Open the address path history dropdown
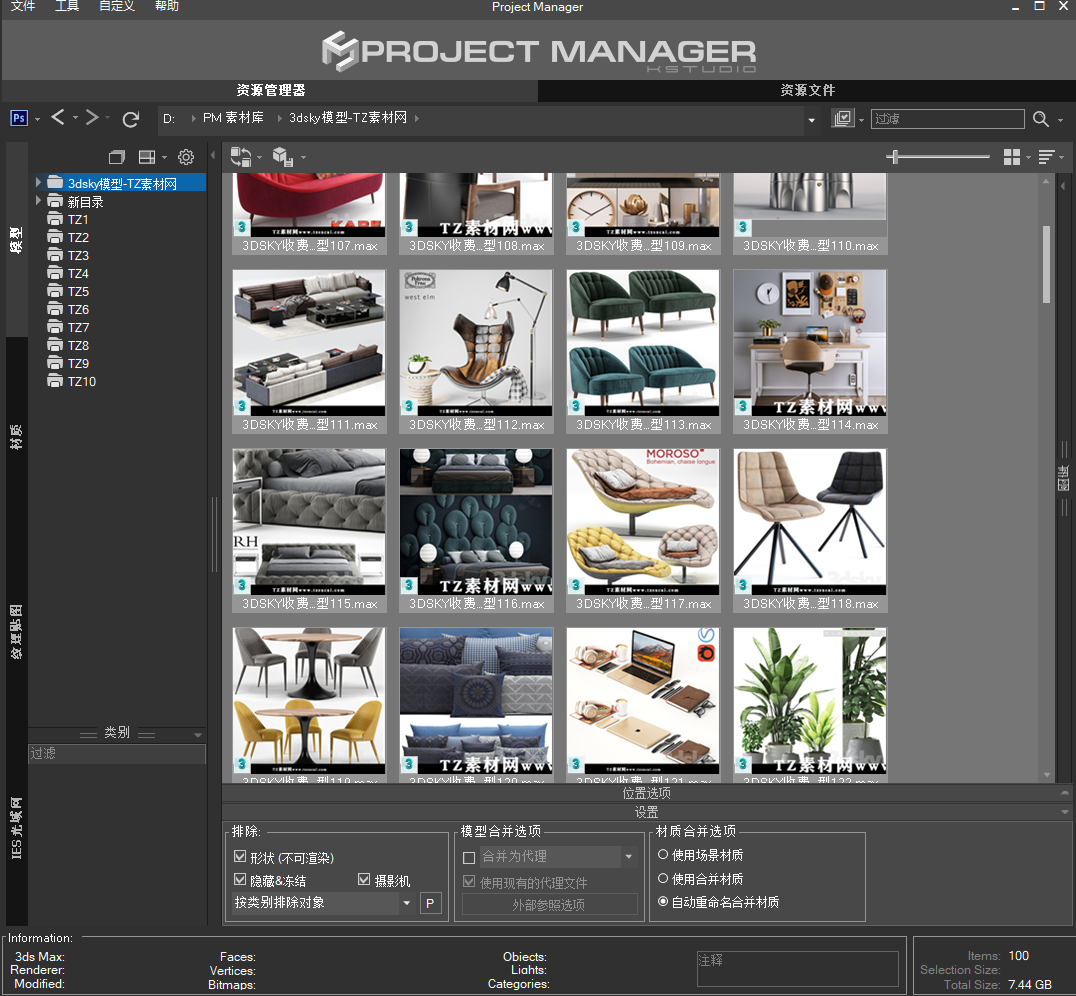Screen dimensions: 1076x996 point(811,120)
